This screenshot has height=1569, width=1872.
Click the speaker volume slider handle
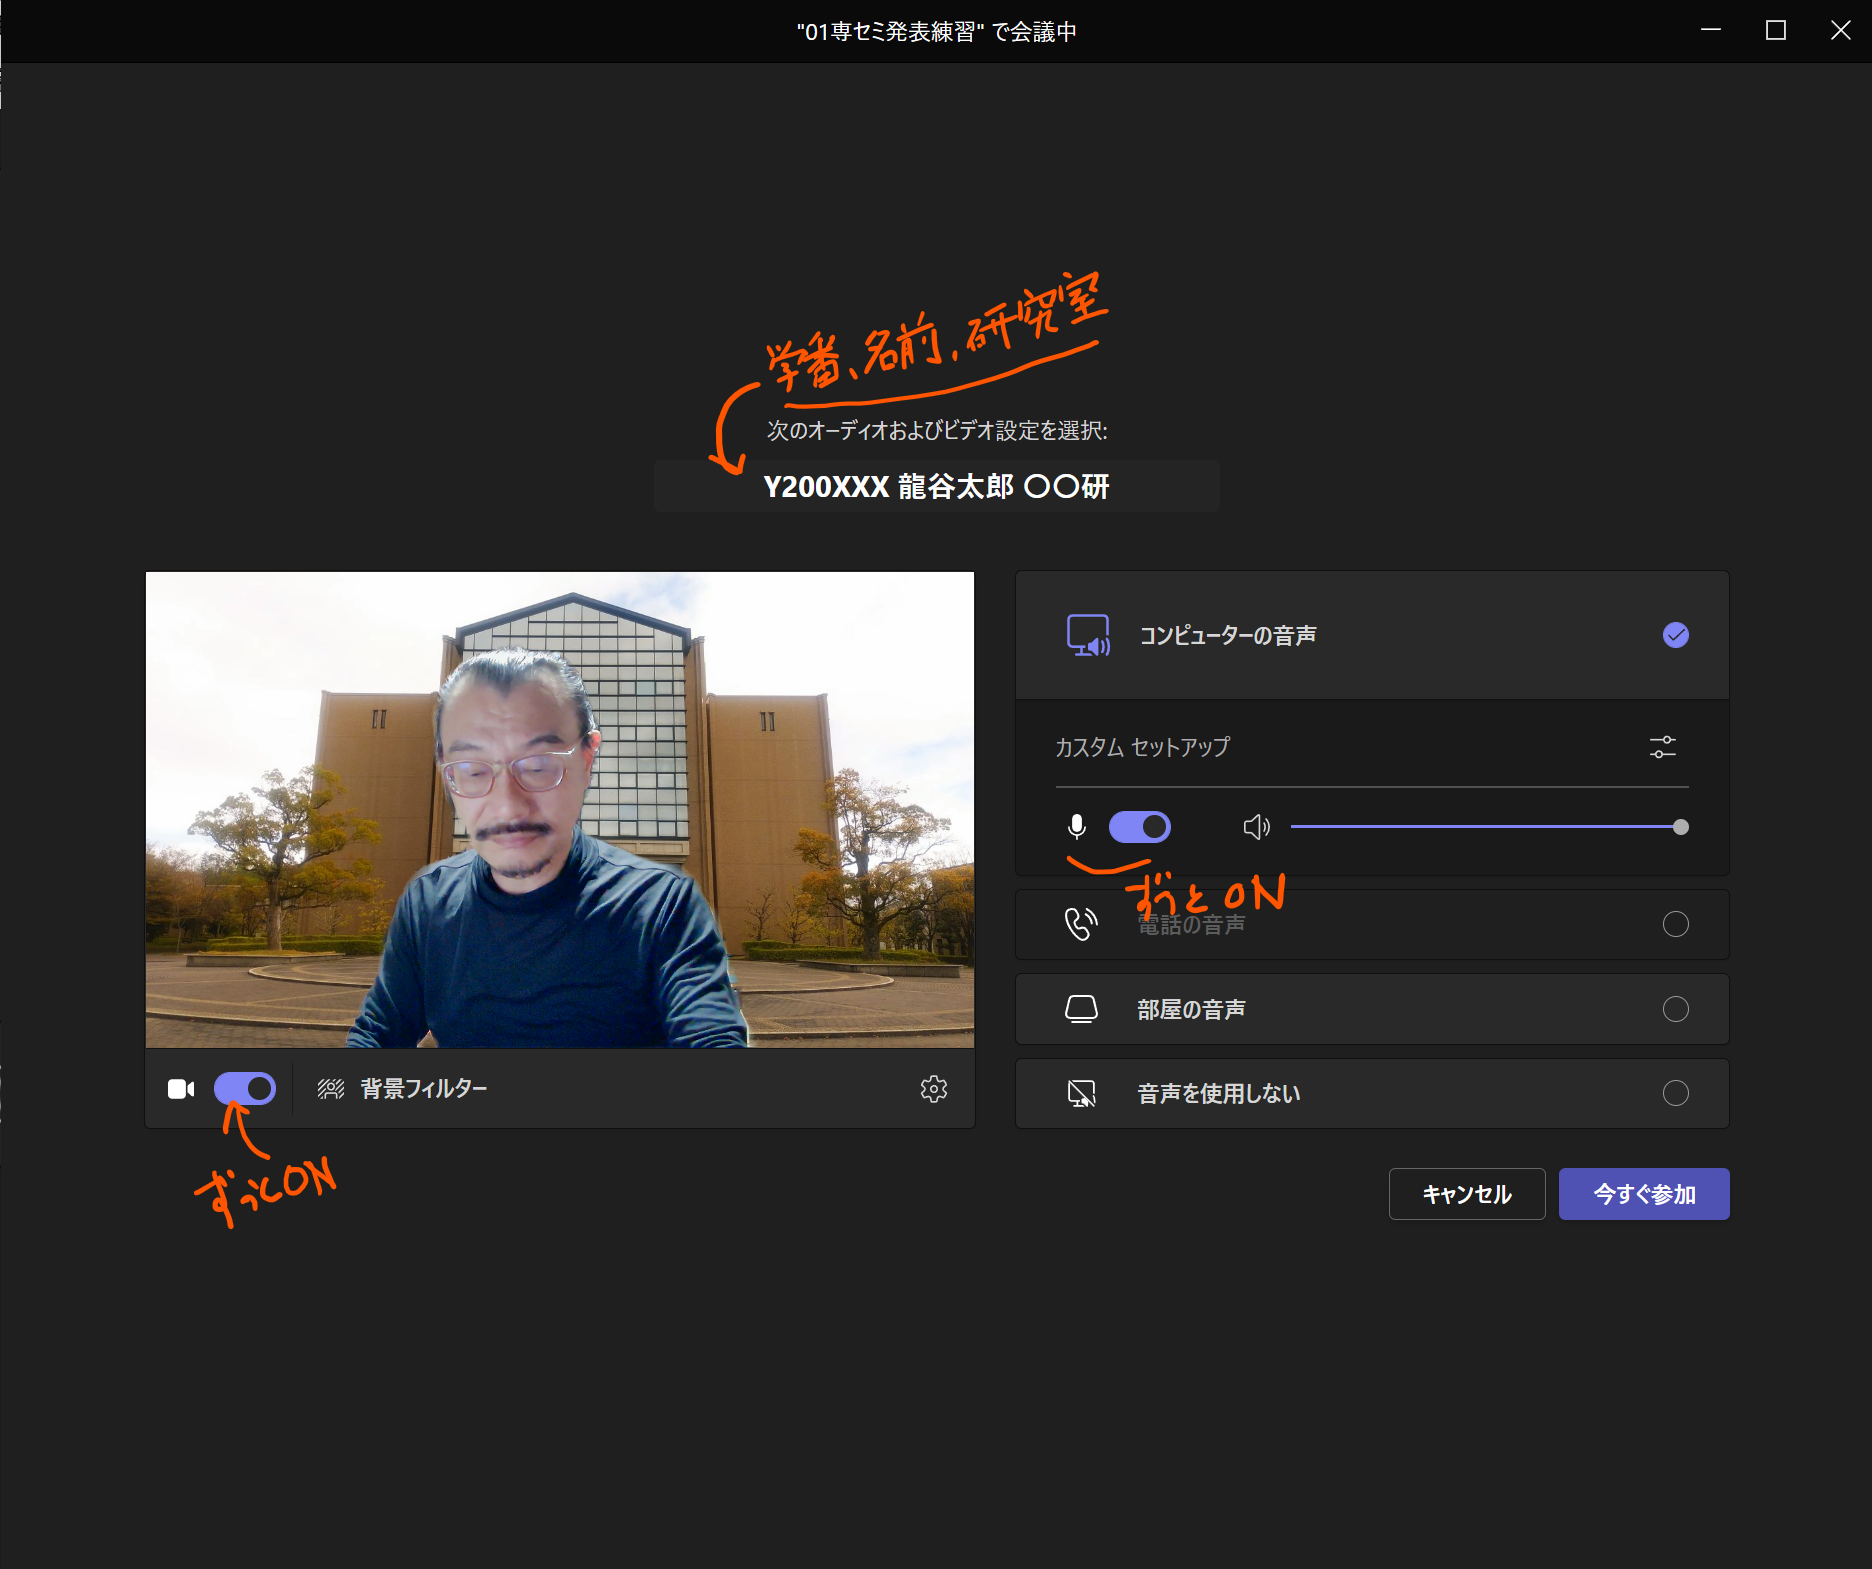[x=1681, y=827]
